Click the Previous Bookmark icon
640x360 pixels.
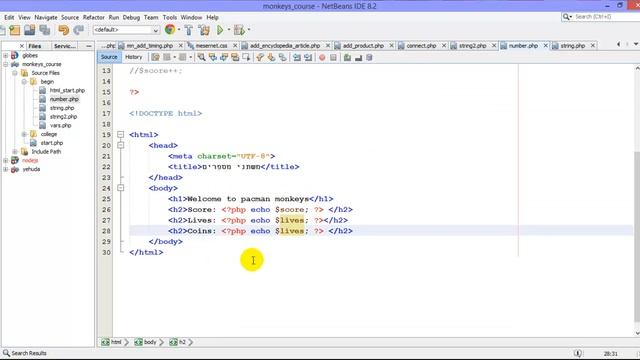(260, 58)
